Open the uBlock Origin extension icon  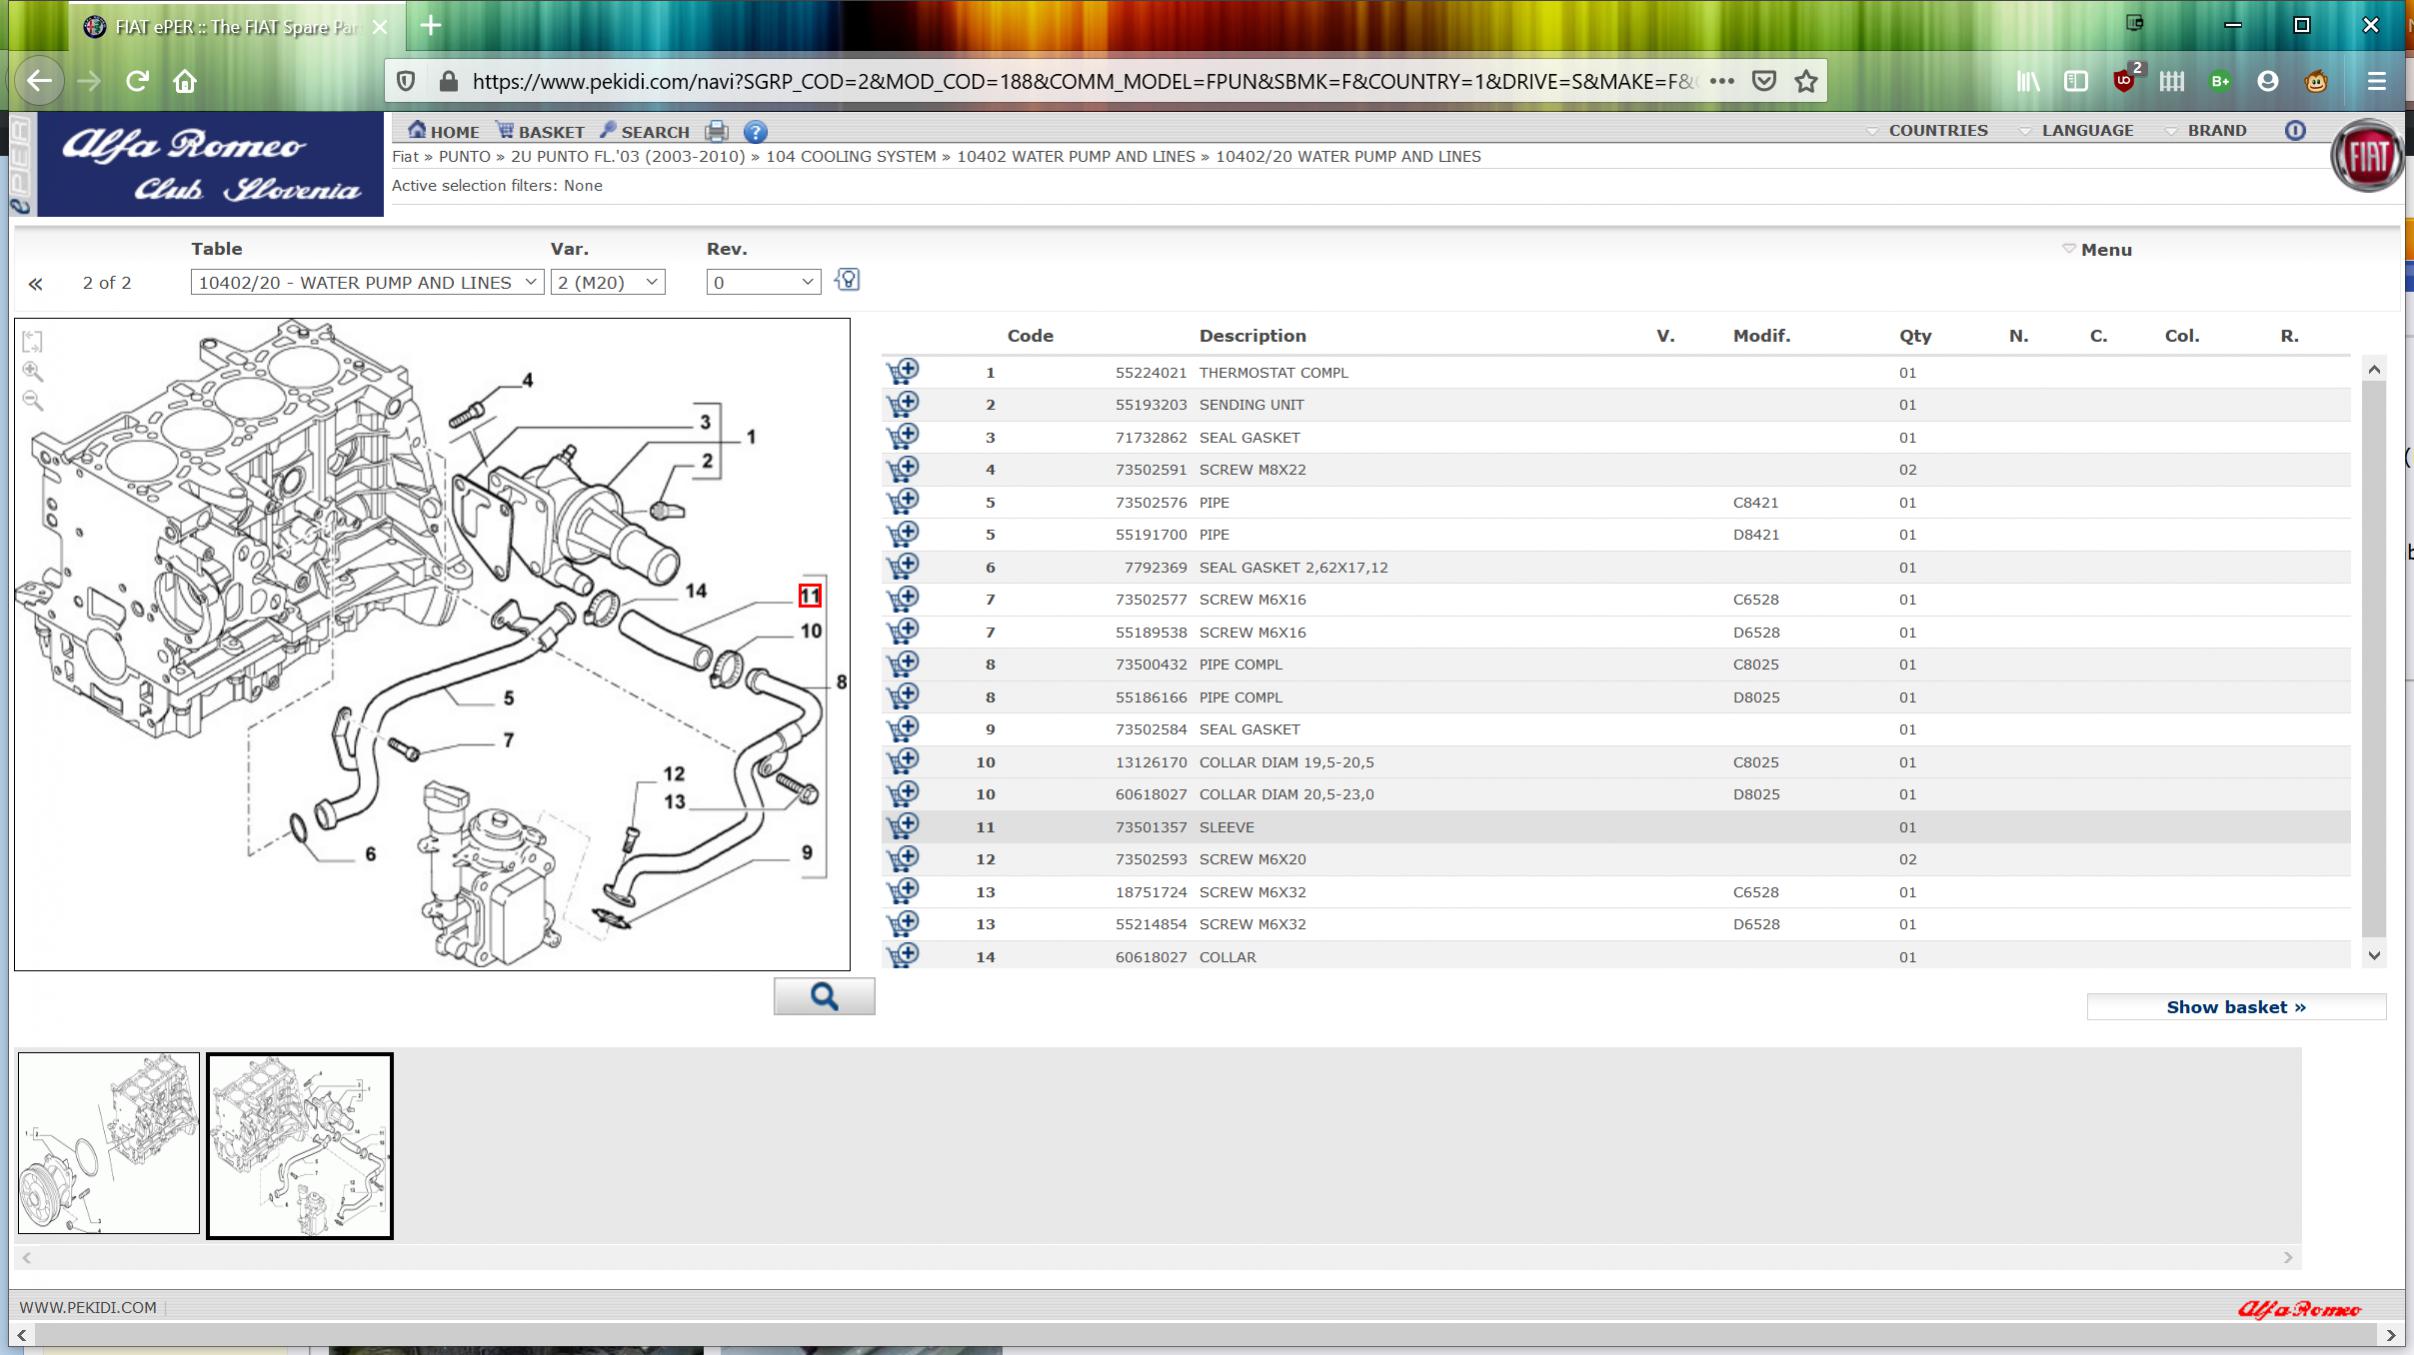2124,81
